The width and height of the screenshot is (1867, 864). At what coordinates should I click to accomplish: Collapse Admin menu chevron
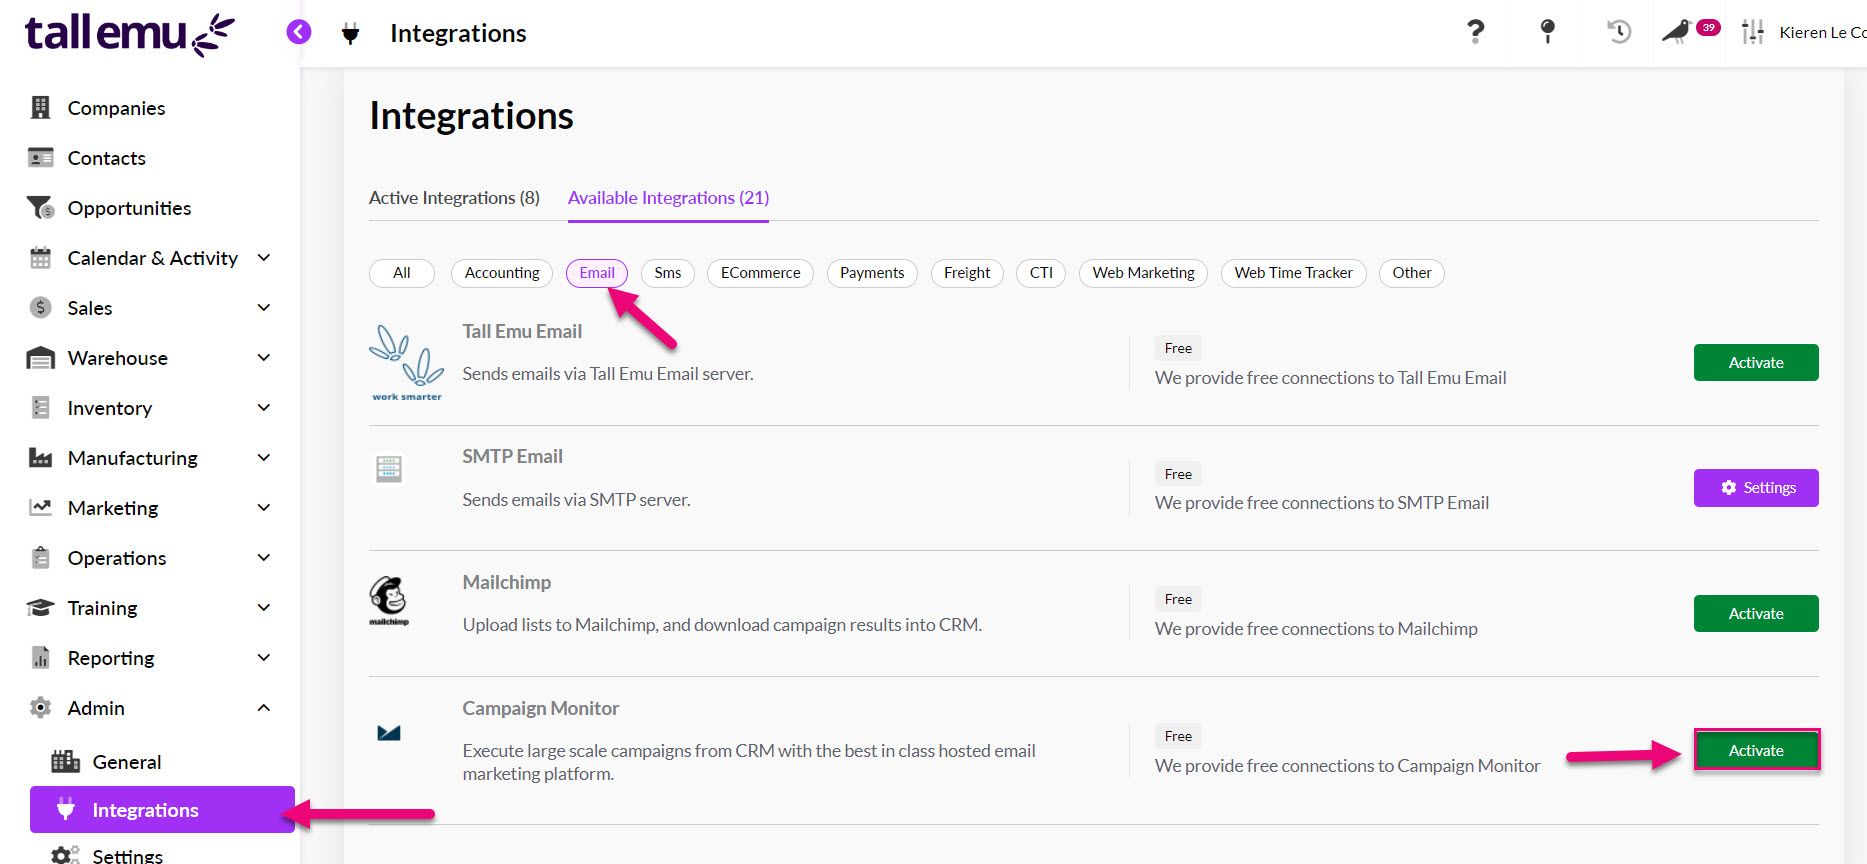click(x=264, y=707)
